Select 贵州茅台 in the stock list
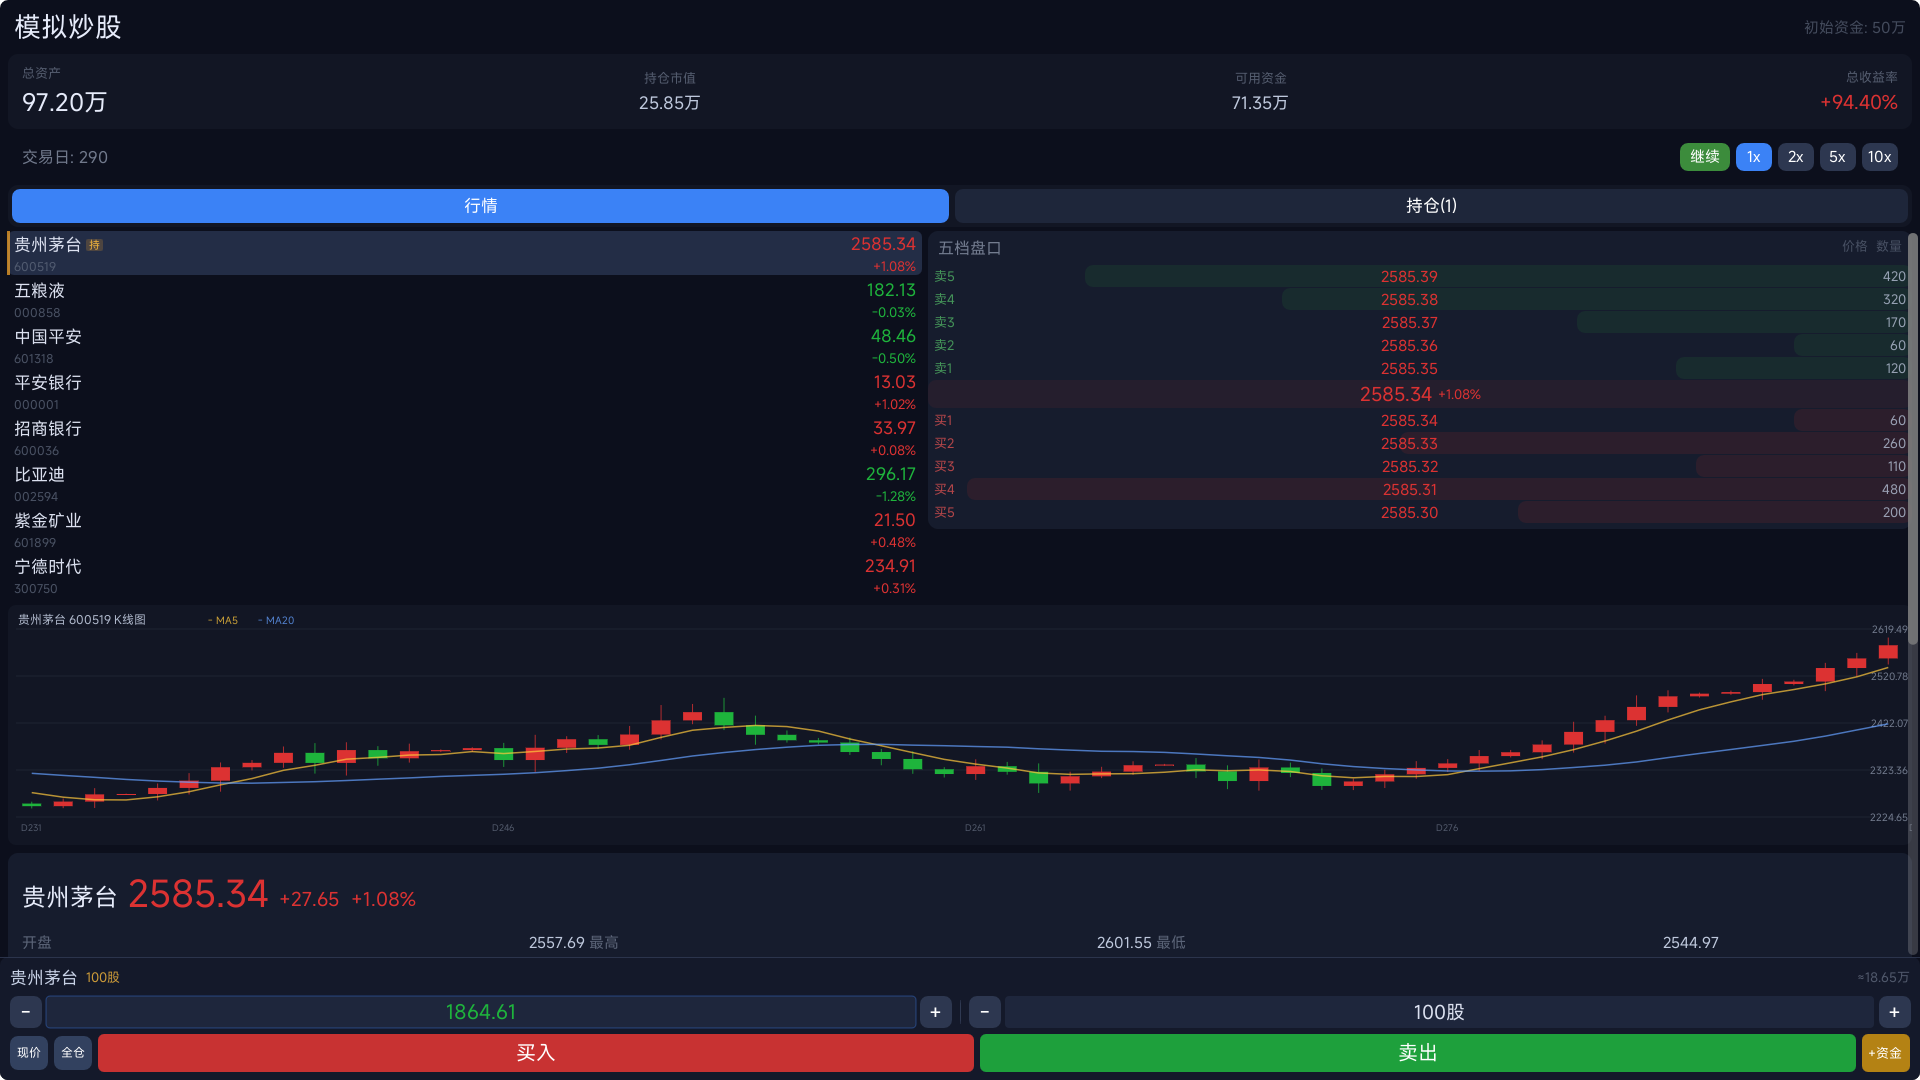The width and height of the screenshot is (1920, 1080). (465, 254)
